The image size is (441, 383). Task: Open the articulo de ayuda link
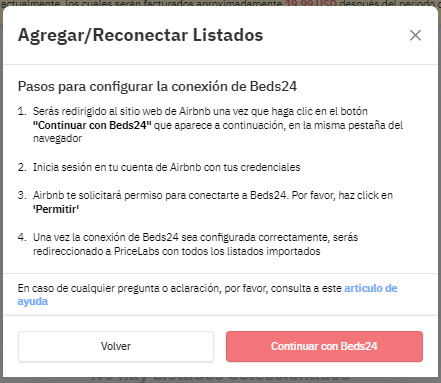(x=207, y=295)
